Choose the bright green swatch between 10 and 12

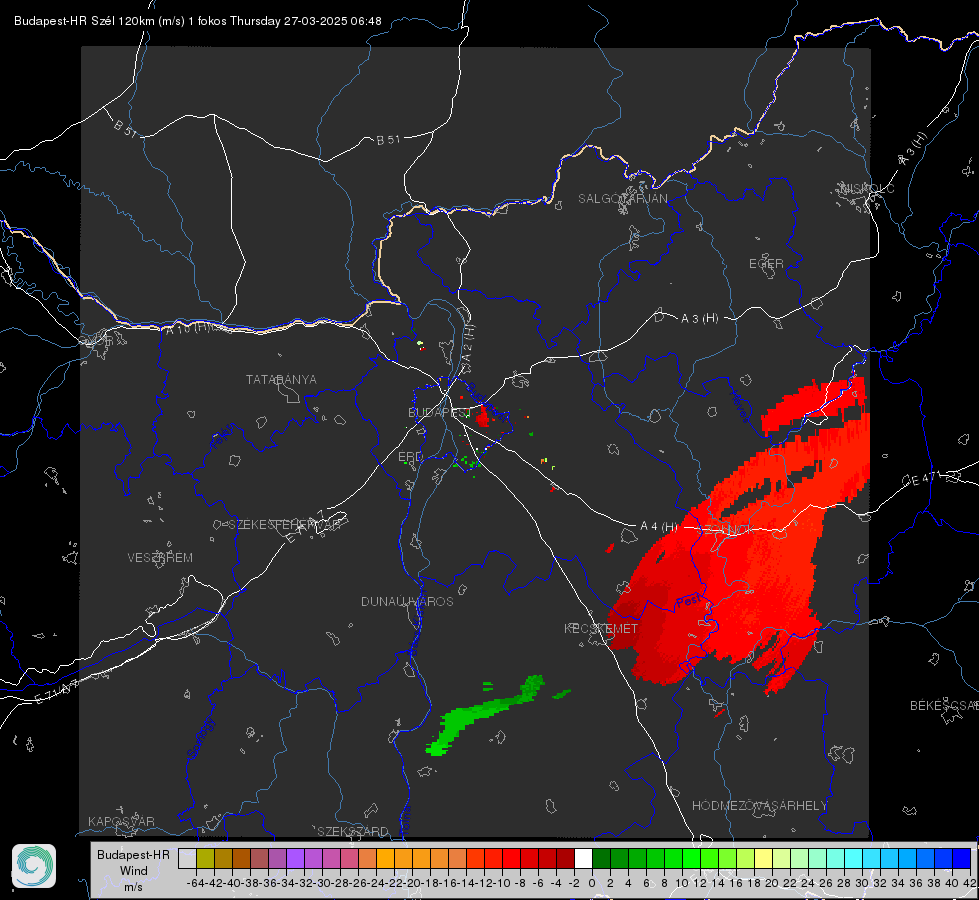[x=691, y=859]
